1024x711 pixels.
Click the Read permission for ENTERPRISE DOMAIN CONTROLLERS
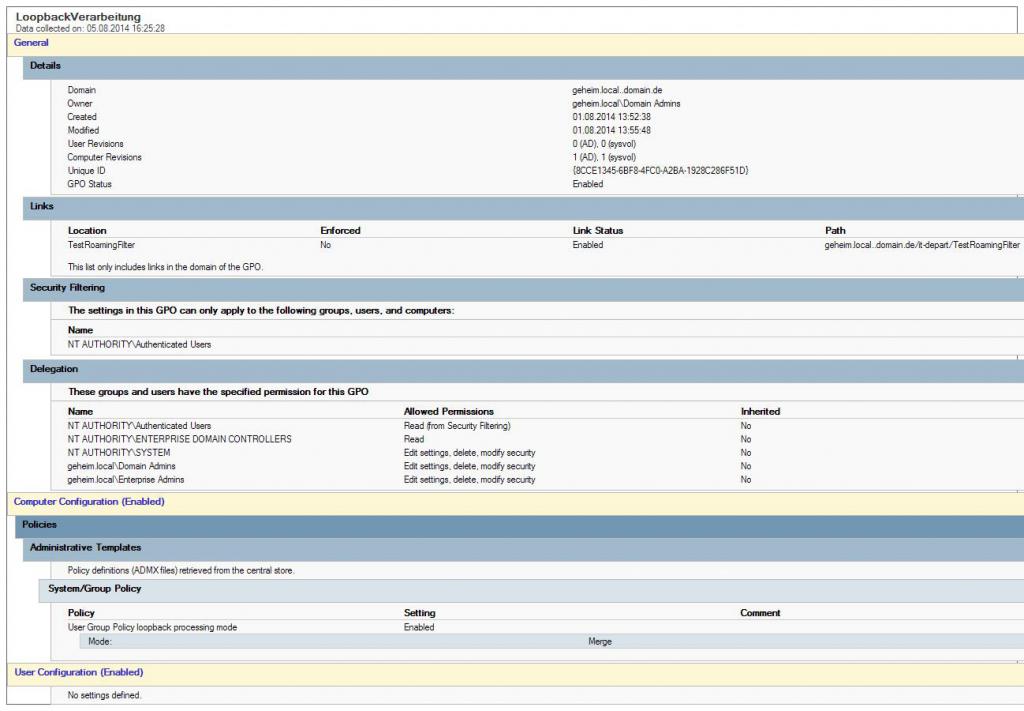pyautogui.click(x=414, y=440)
